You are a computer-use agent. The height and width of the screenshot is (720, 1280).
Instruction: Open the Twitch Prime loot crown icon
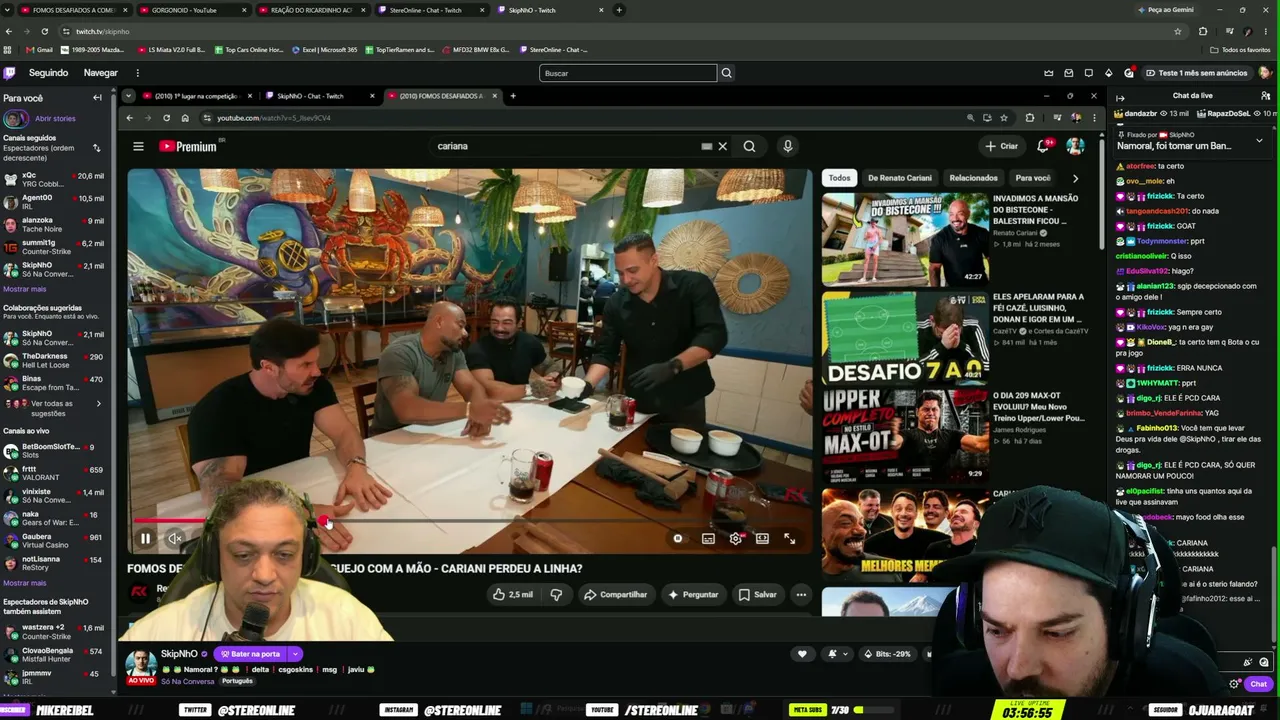1049,73
